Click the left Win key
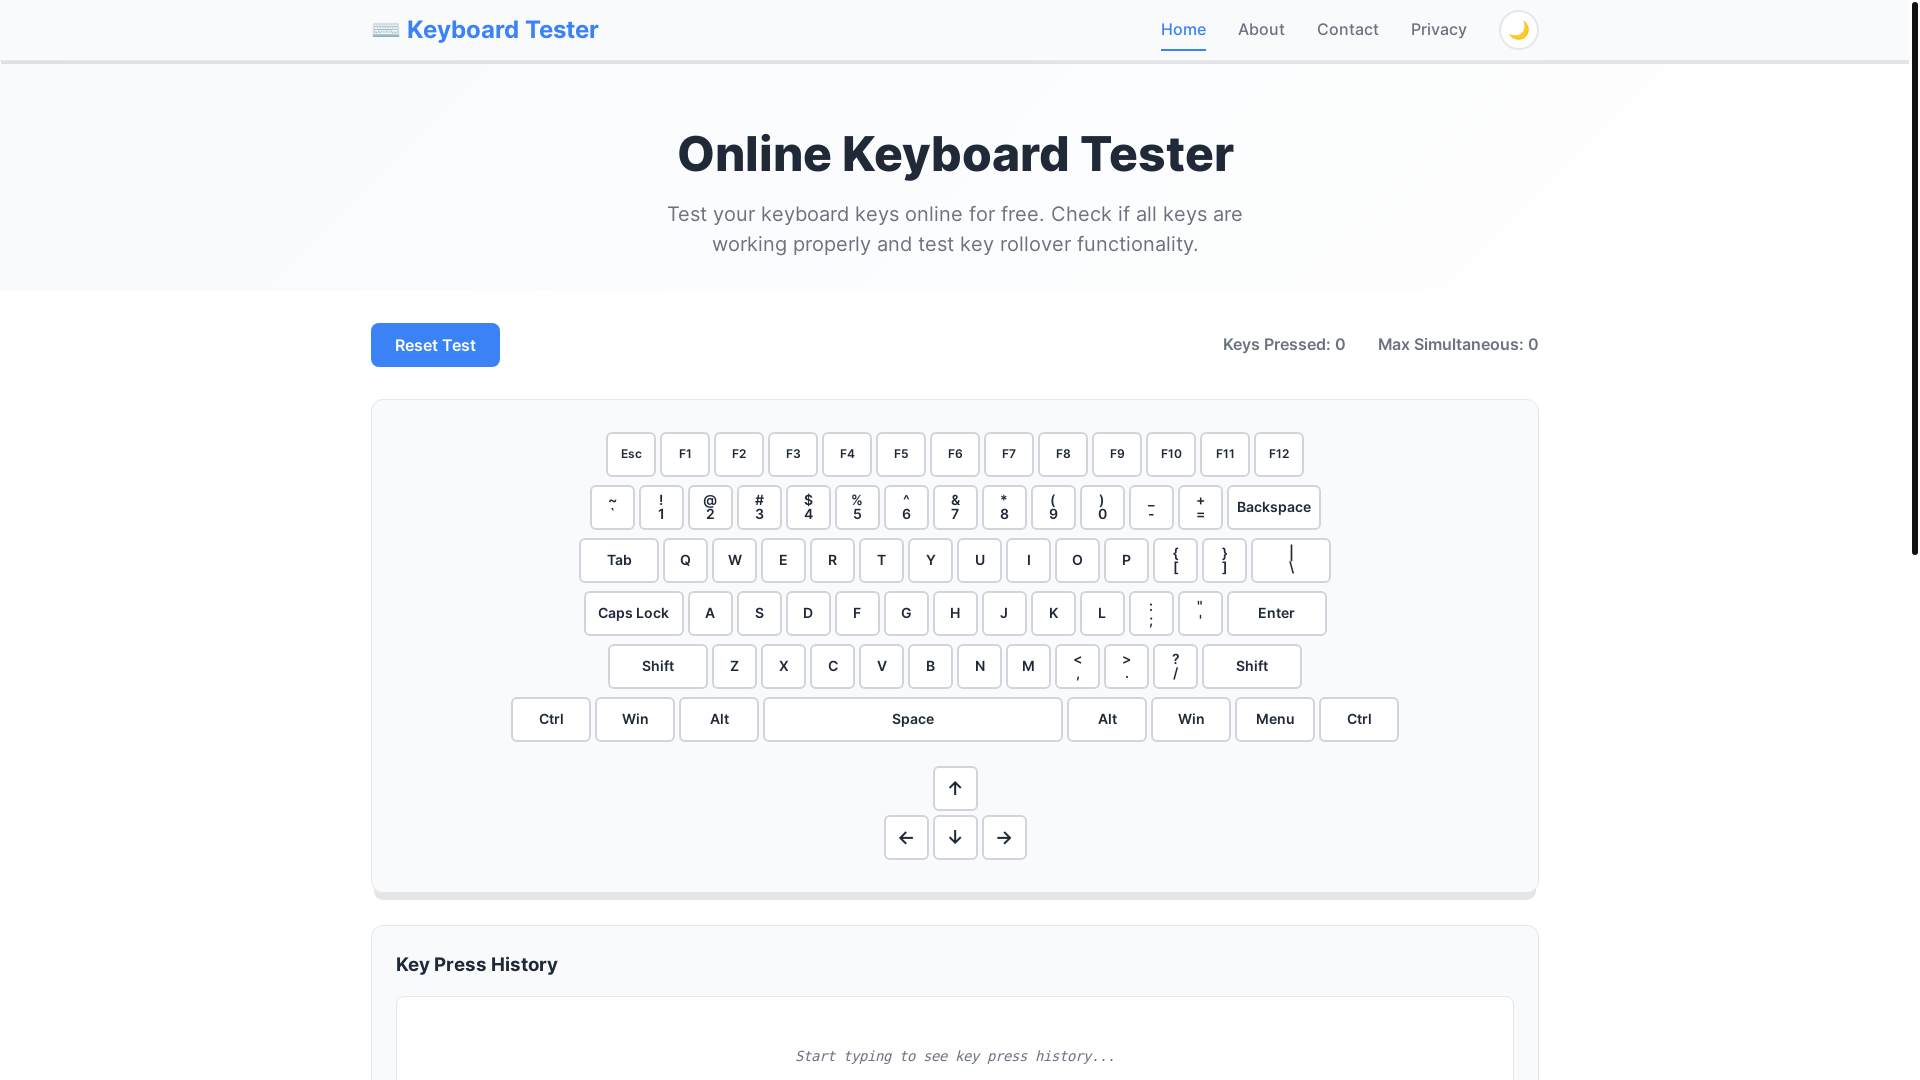Screen dimensions: 1920x1080 click(635, 719)
